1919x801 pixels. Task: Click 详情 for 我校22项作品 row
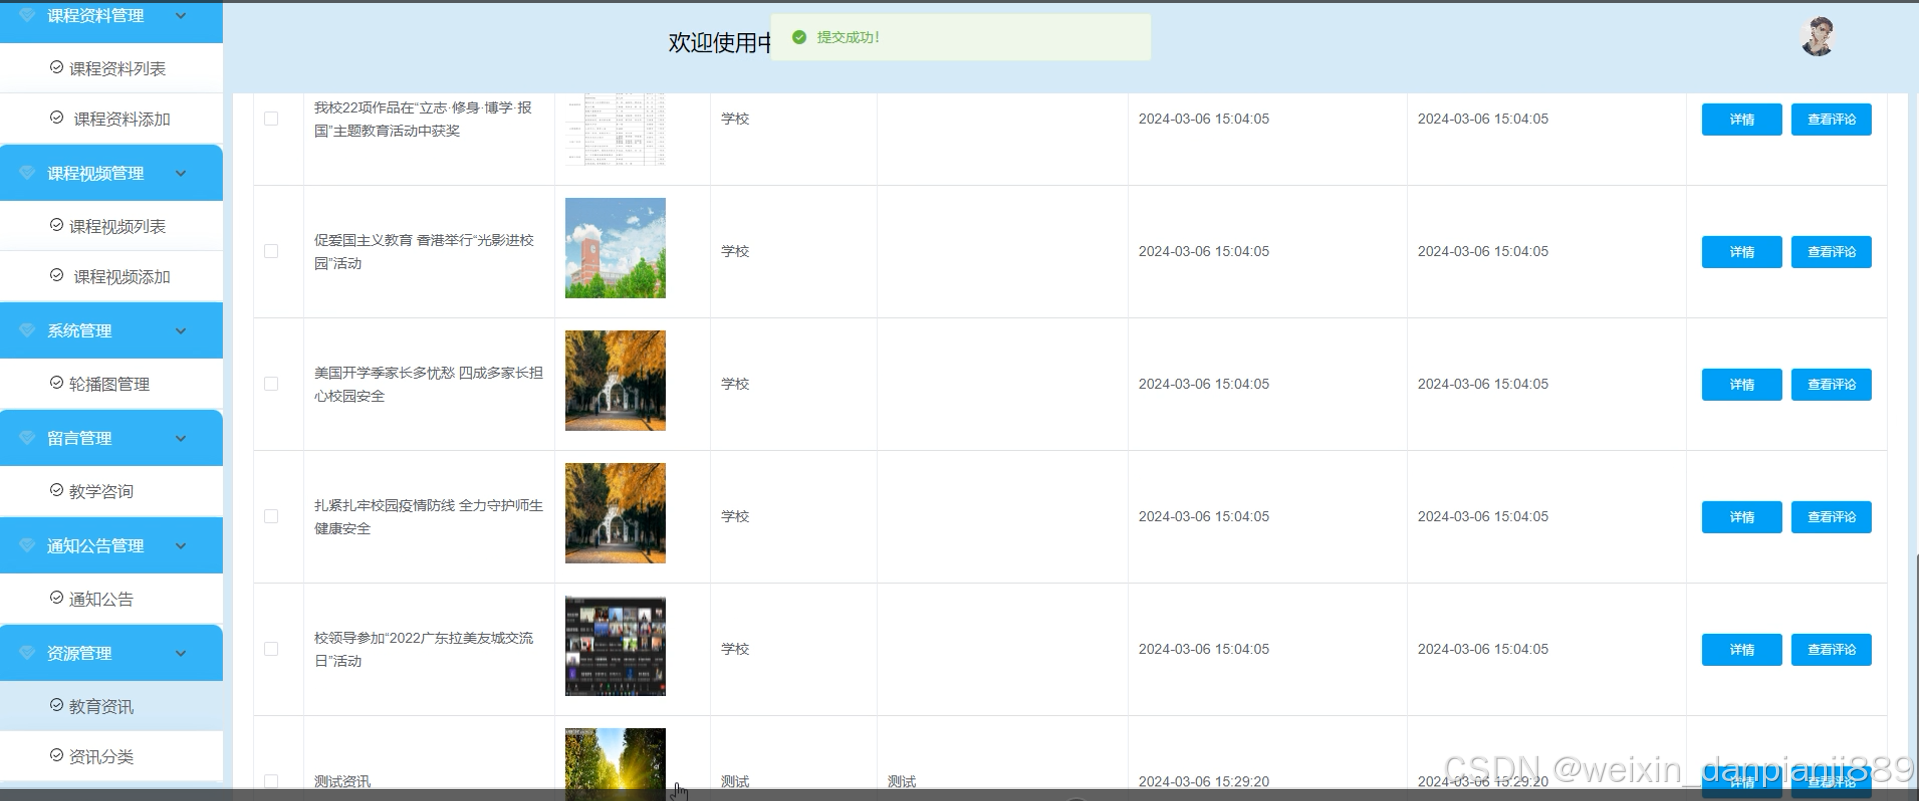(1741, 119)
